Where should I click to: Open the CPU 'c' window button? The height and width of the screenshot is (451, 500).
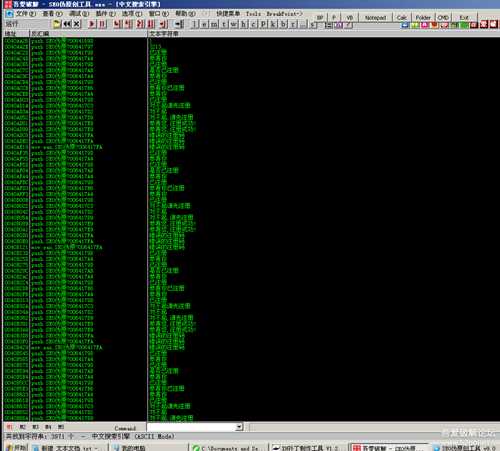[x=253, y=24]
